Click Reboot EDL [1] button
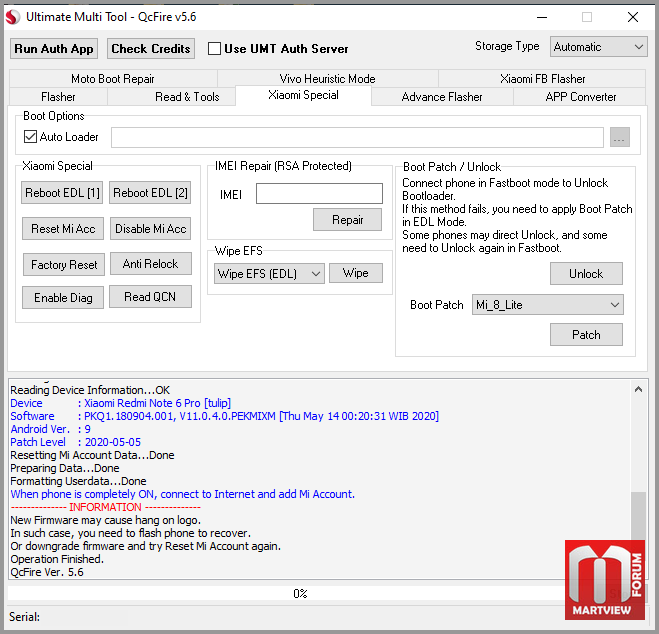 click(62, 193)
